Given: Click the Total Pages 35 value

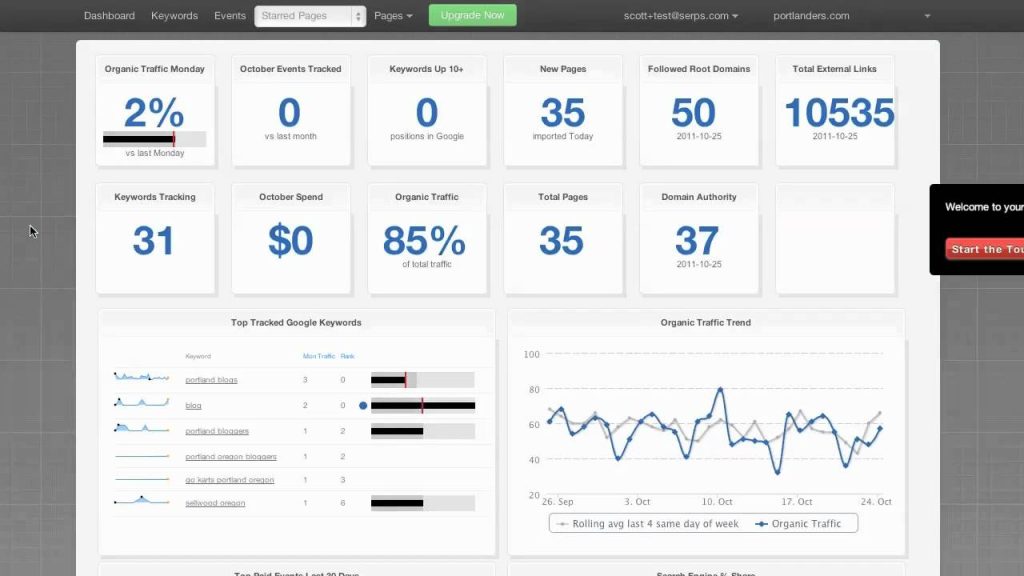Looking at the screenshot, I should point(562,241).
